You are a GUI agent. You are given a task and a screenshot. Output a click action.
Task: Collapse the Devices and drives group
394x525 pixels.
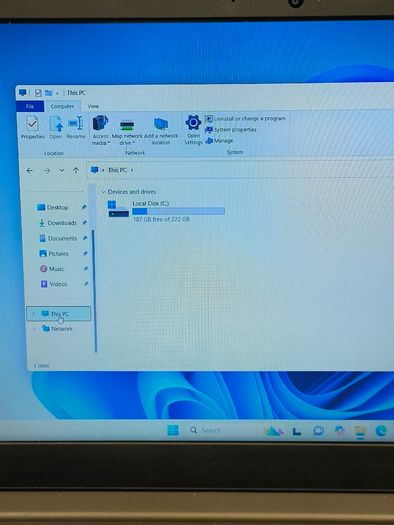tap(103, 192)
